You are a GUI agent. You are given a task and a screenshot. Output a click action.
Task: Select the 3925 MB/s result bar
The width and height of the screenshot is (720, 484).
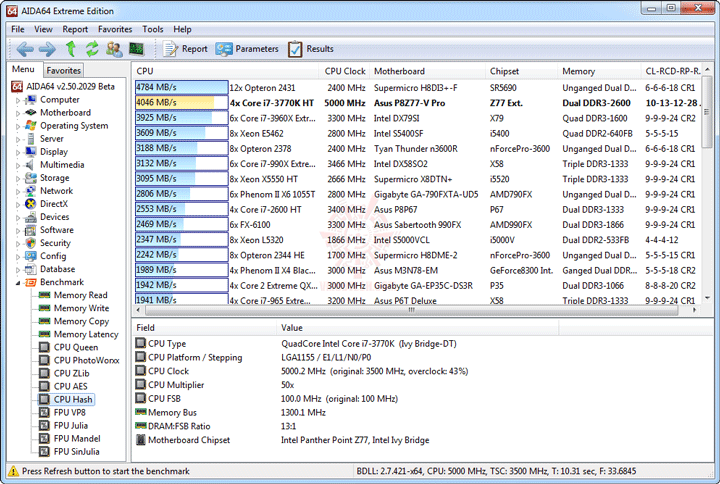(x=181, y=118)
